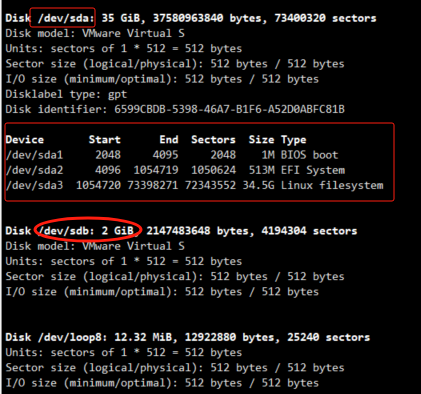This screenshot has width=421, height=394.
Task: Click the 513M size value
Action: tap(262, 170)
